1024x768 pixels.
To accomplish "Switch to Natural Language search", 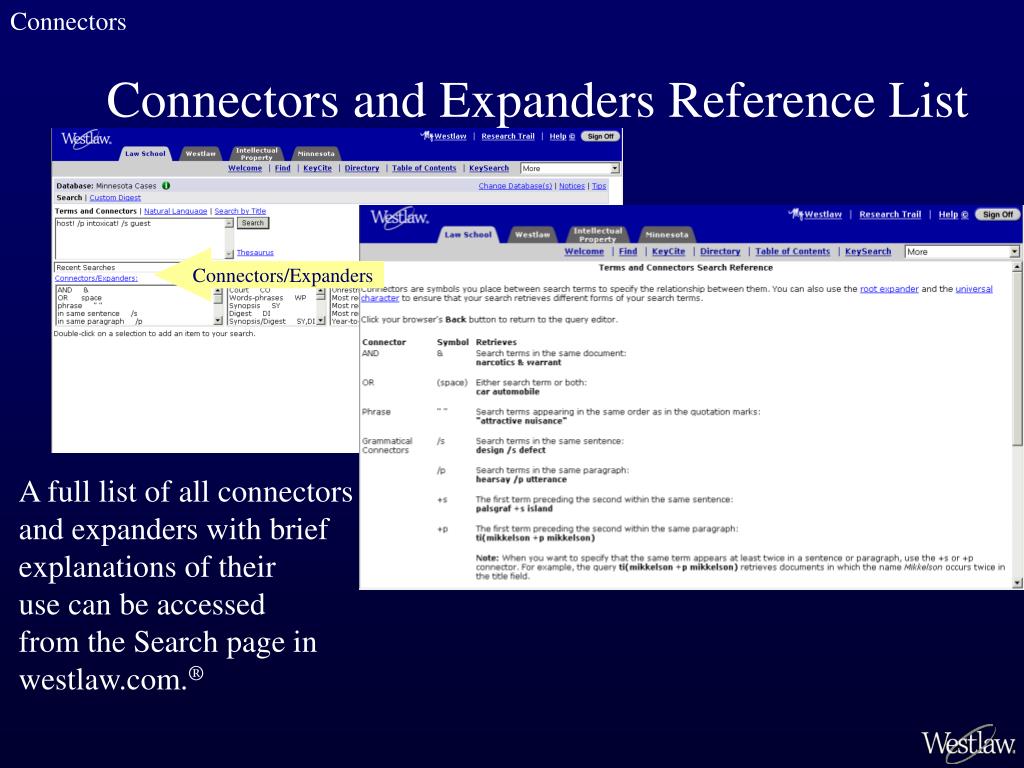I will pyautogui.click(x=175, y=211).
